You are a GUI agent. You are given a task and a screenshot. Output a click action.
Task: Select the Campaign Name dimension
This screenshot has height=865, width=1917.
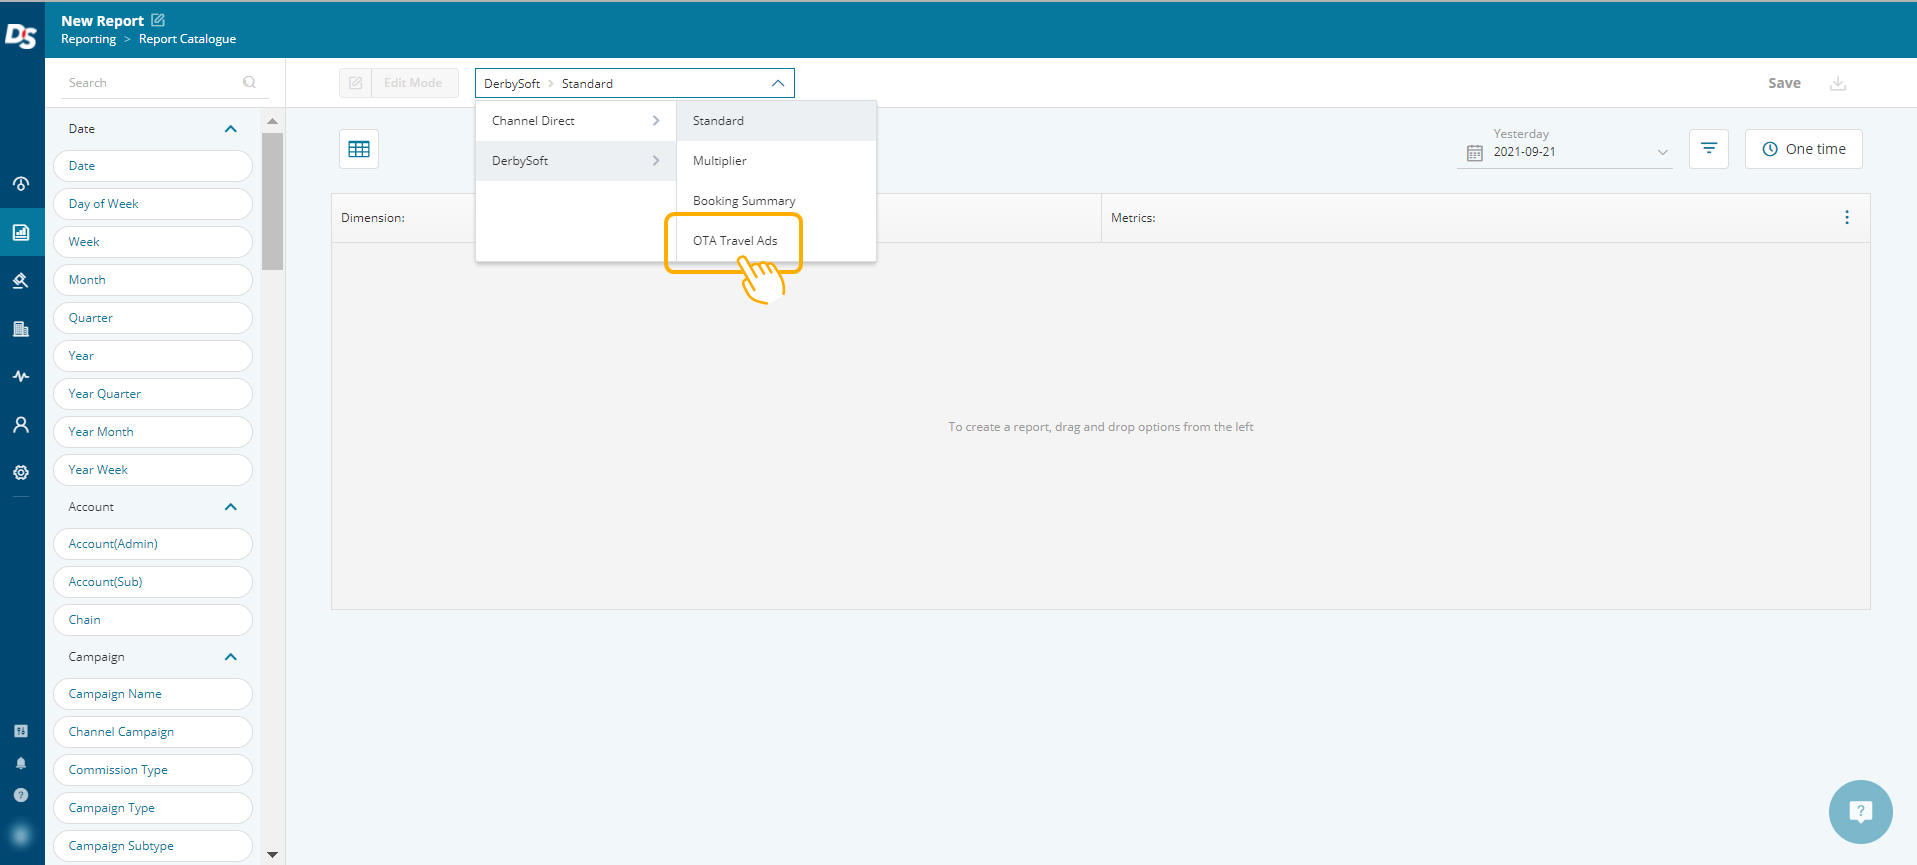tap(153, 694)
